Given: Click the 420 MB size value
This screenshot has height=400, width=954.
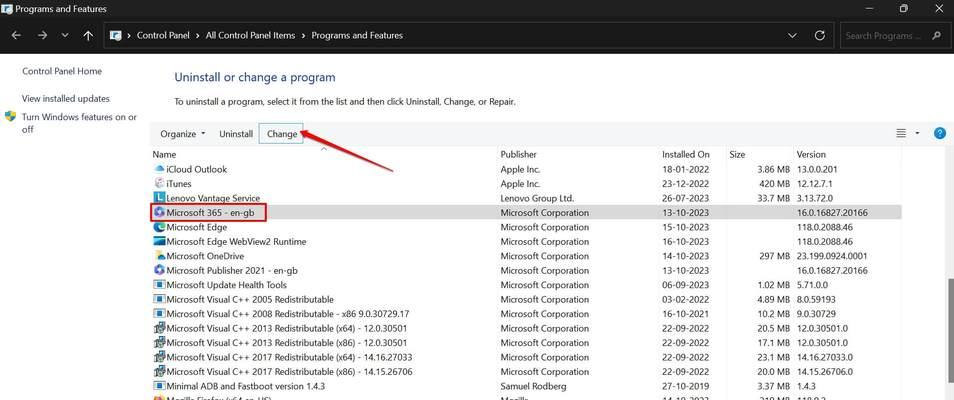Looking at the screenshot, I should pos(774,184).
